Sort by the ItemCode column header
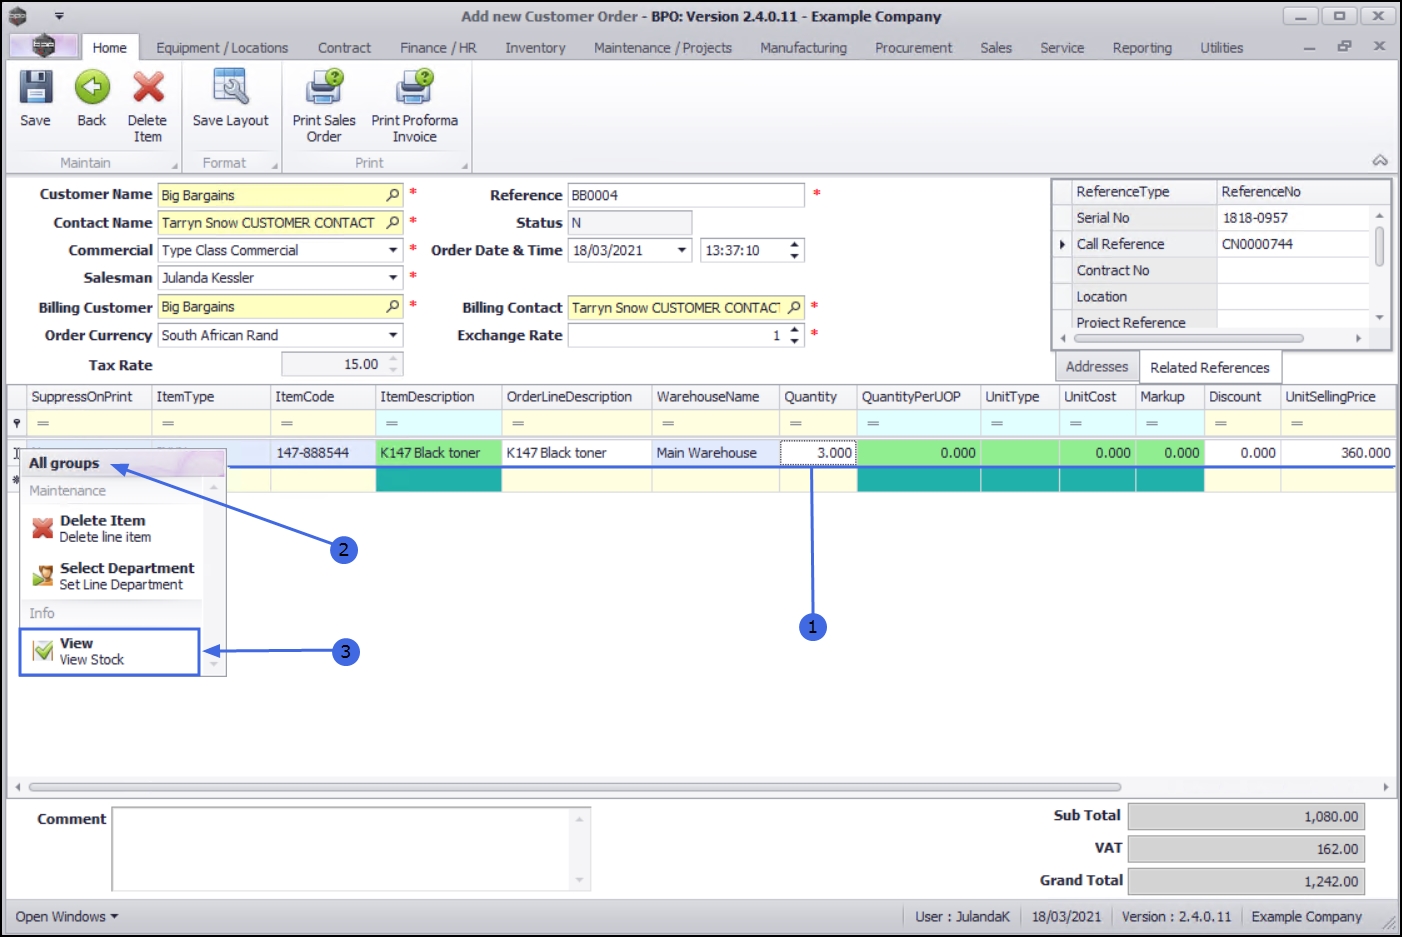Screen dimensions: 1402x937 [323, 397]
